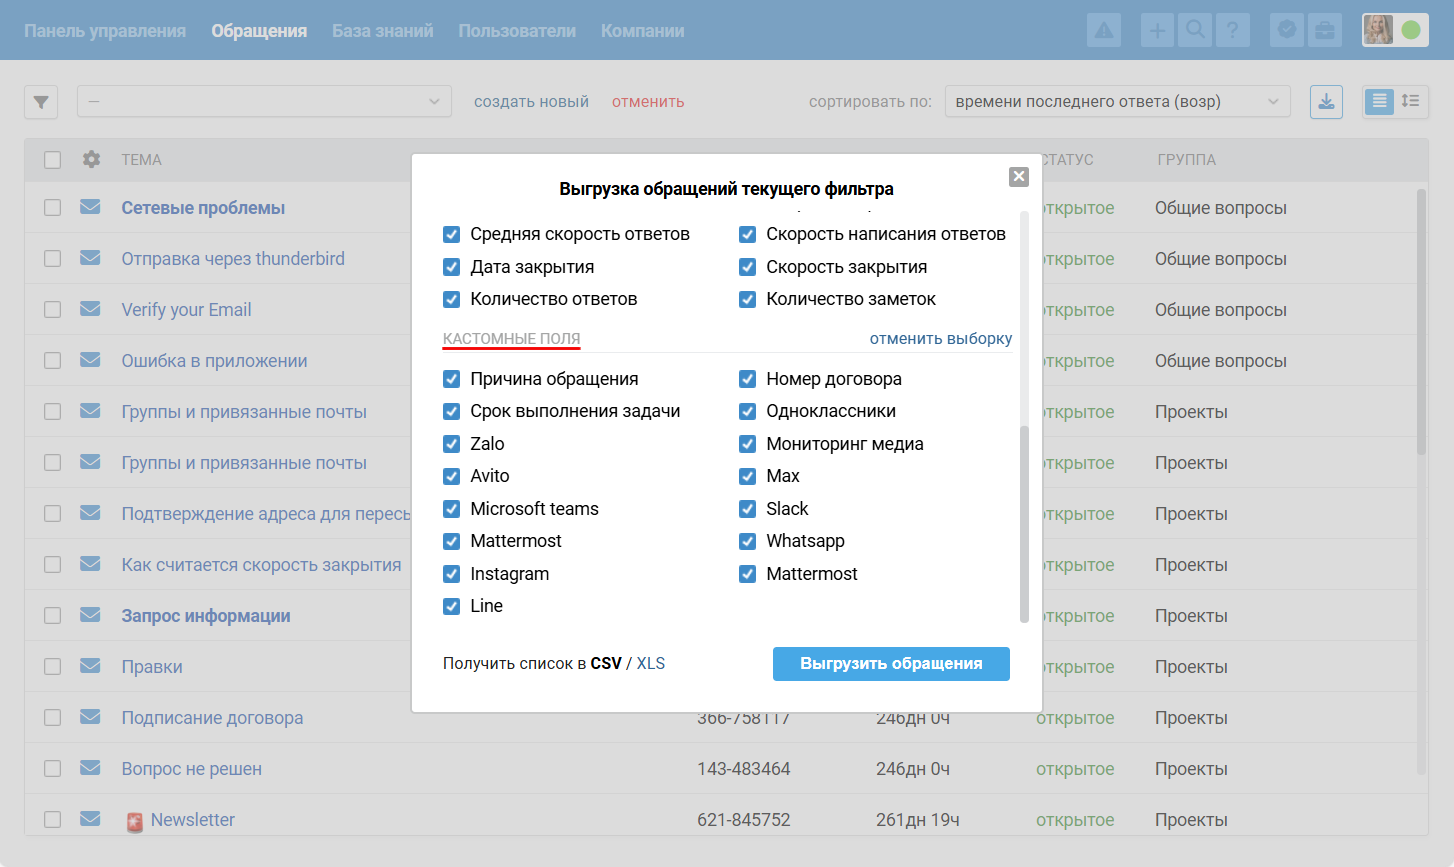Click the filter funnel icon
Viewport: 1454px width, 867px height.
(41, 102)
